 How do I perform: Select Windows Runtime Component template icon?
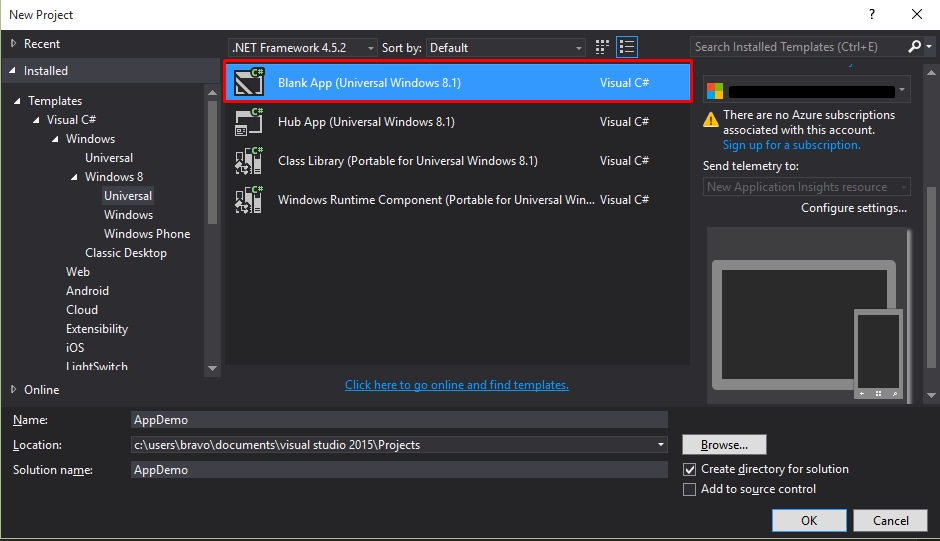point(249,200)
